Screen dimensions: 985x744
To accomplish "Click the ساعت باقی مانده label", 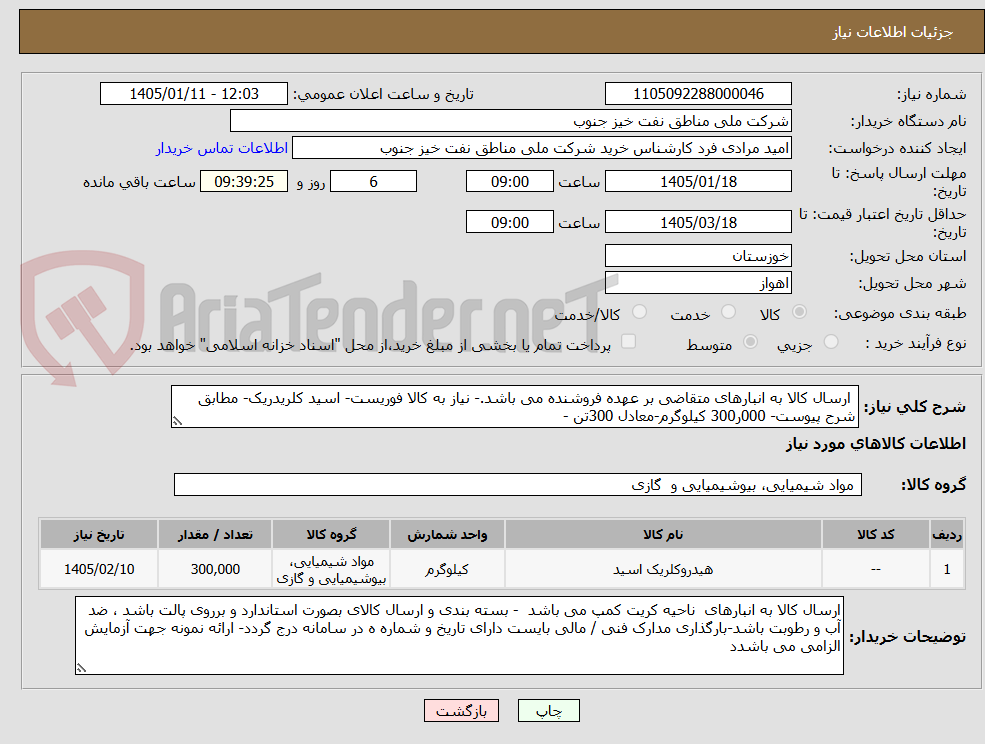I will pos(139,182).
